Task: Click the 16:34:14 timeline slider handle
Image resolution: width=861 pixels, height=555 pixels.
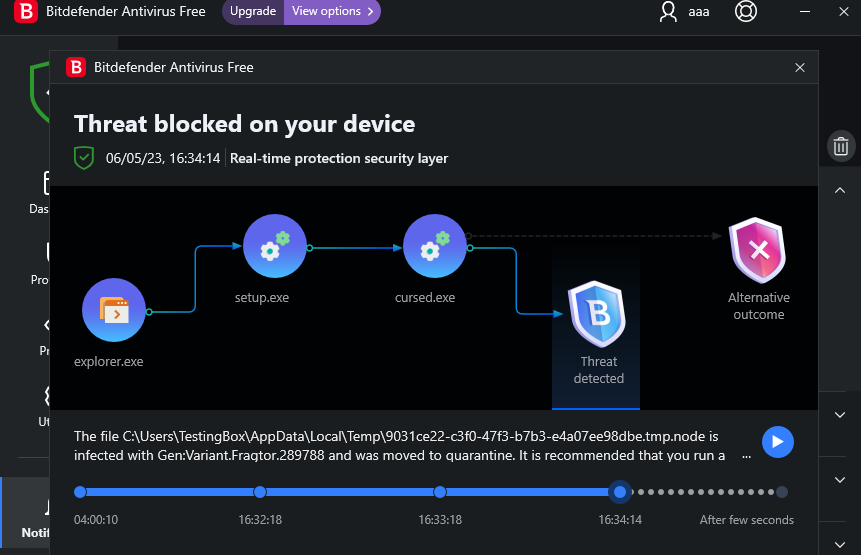Action: pyautogui.click(x=621, y=492)
